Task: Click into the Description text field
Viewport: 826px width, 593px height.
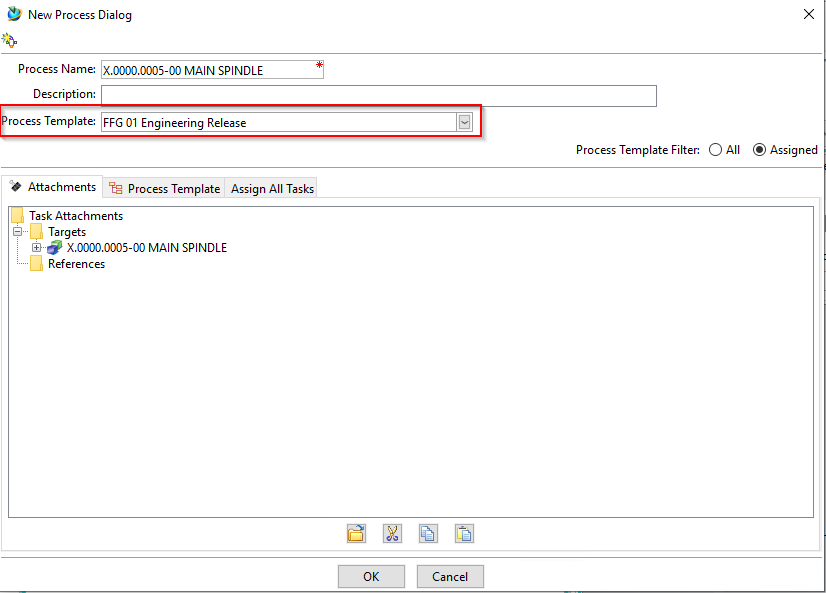Action: pos(378,95)
